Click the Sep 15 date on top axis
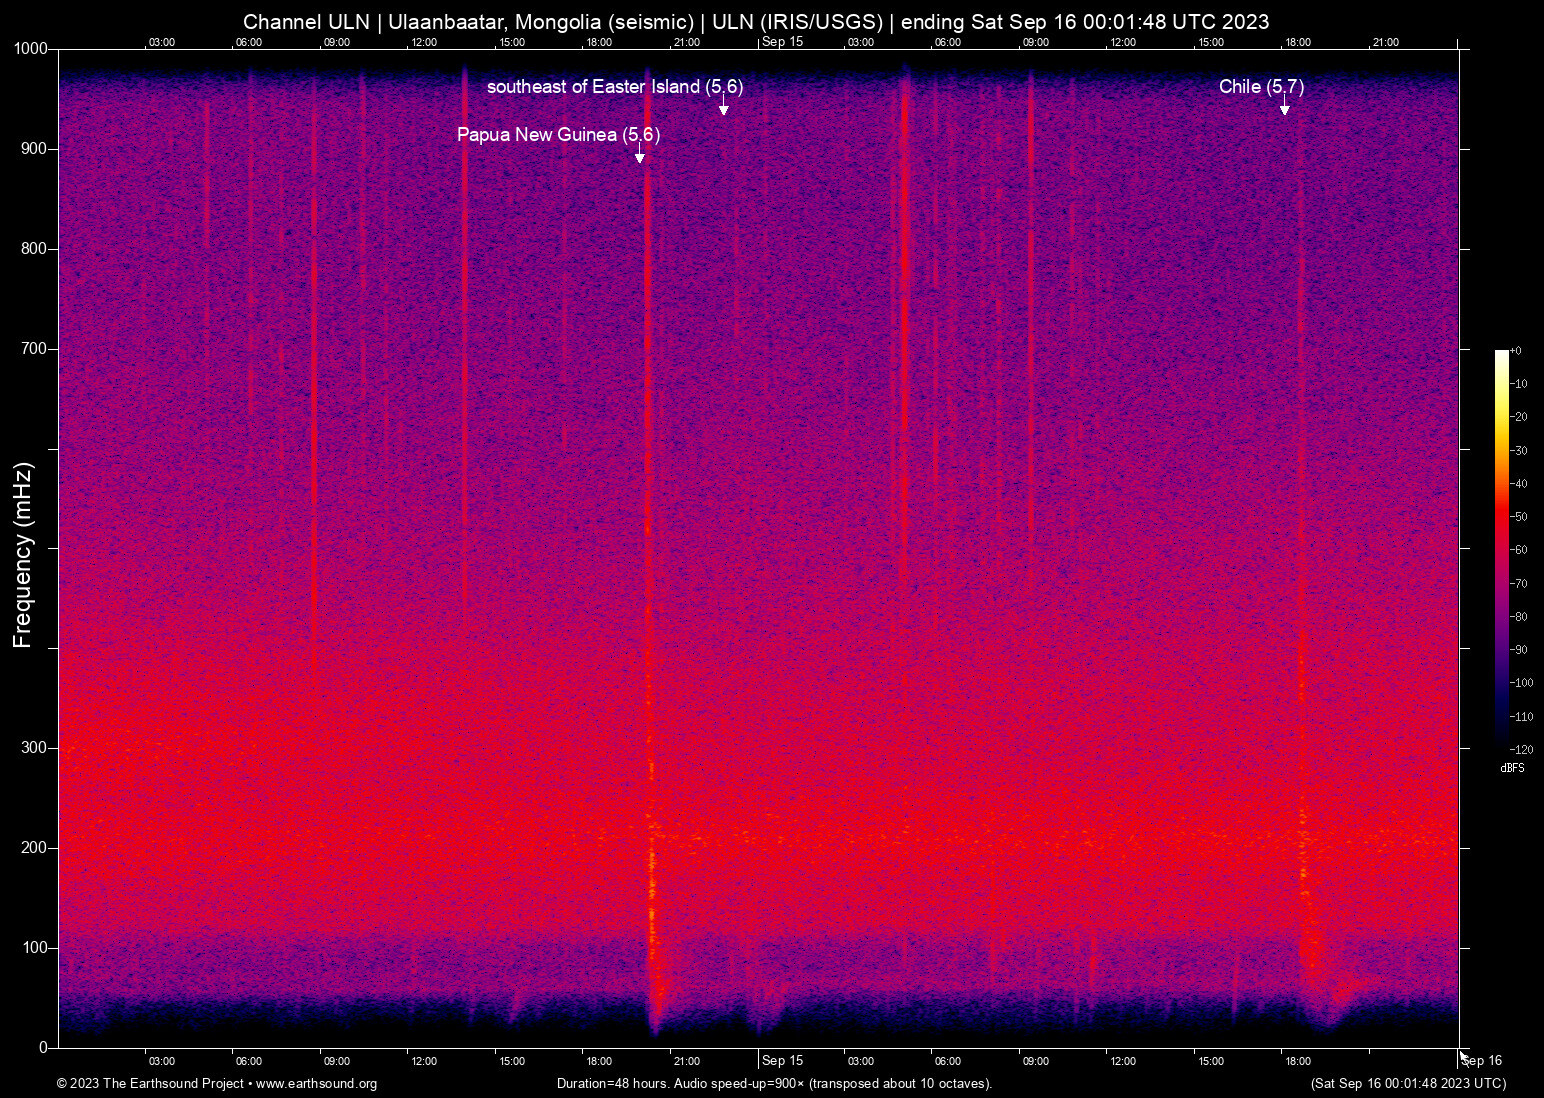The height and width of the screenshot is (1098, 1544). (x=782, y=41)
